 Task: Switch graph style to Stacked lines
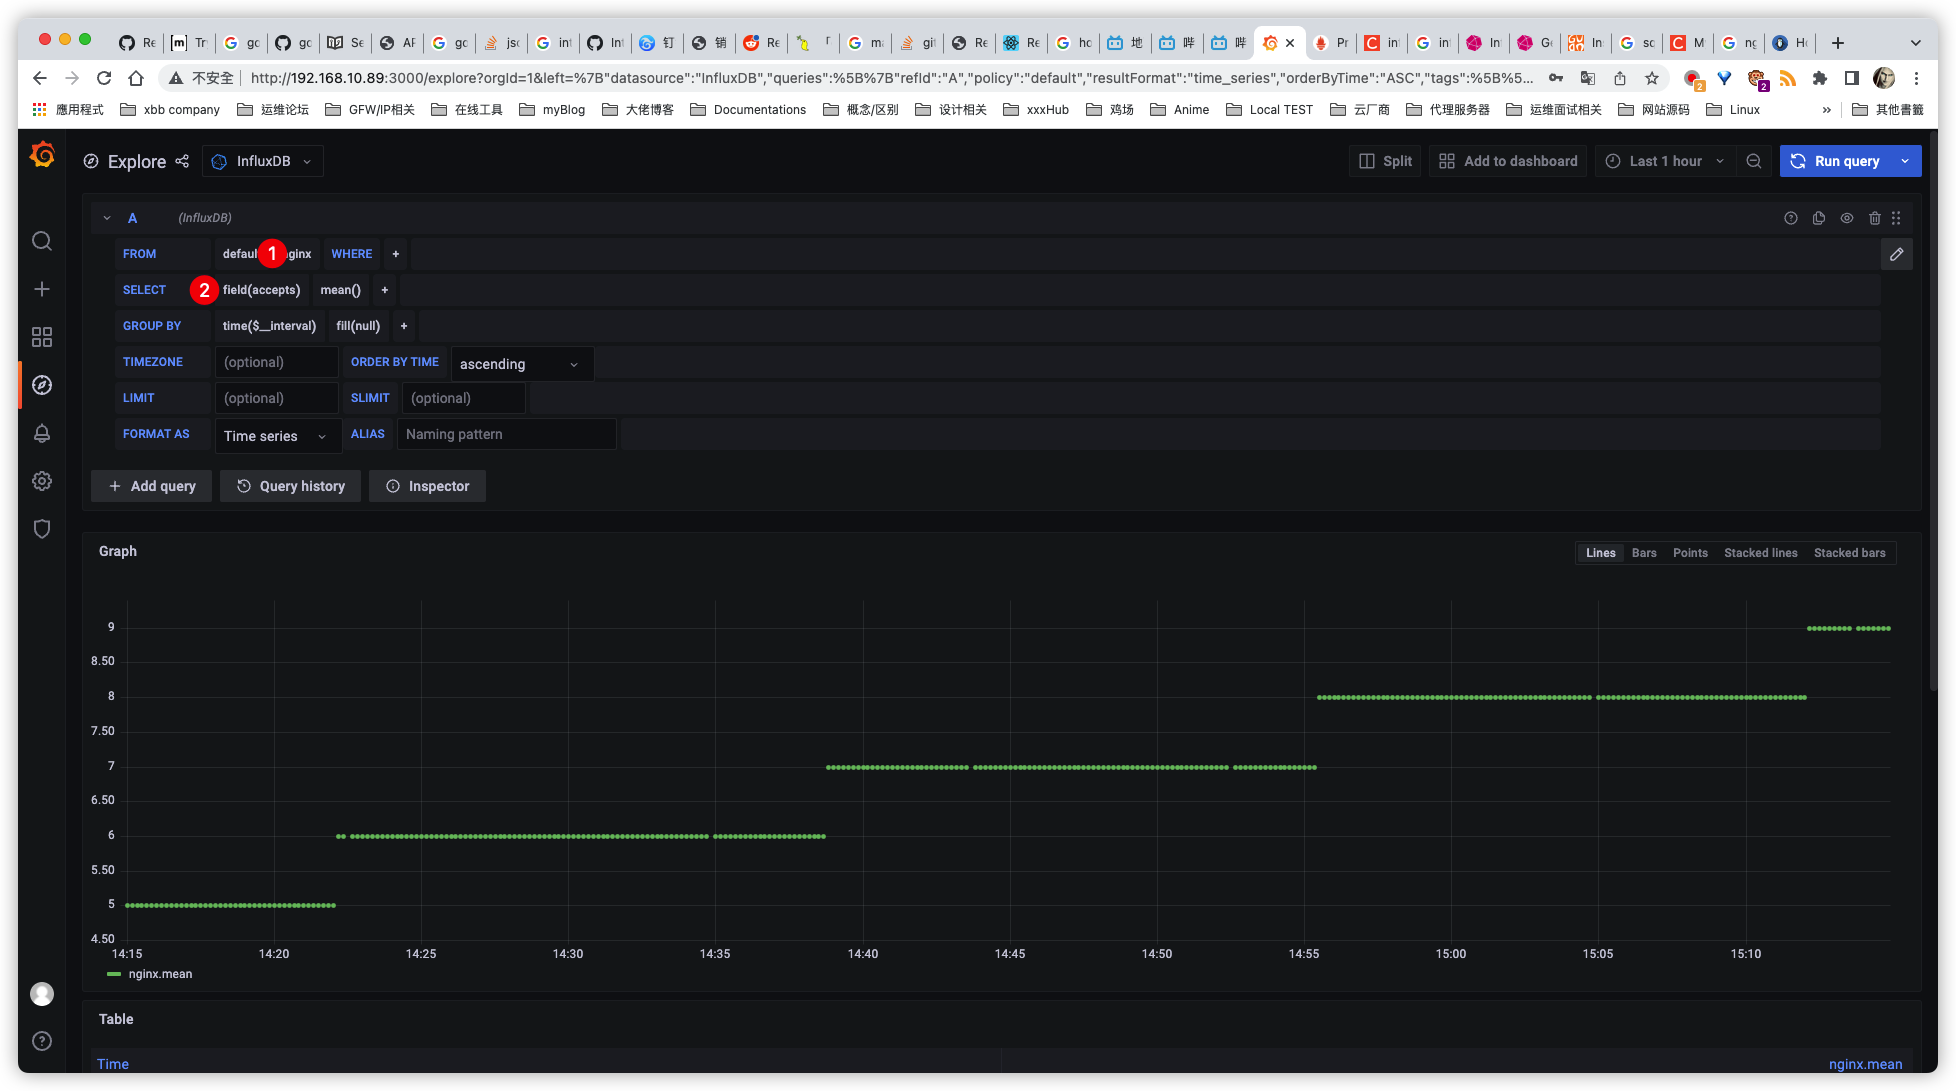tap(1761, 553)
